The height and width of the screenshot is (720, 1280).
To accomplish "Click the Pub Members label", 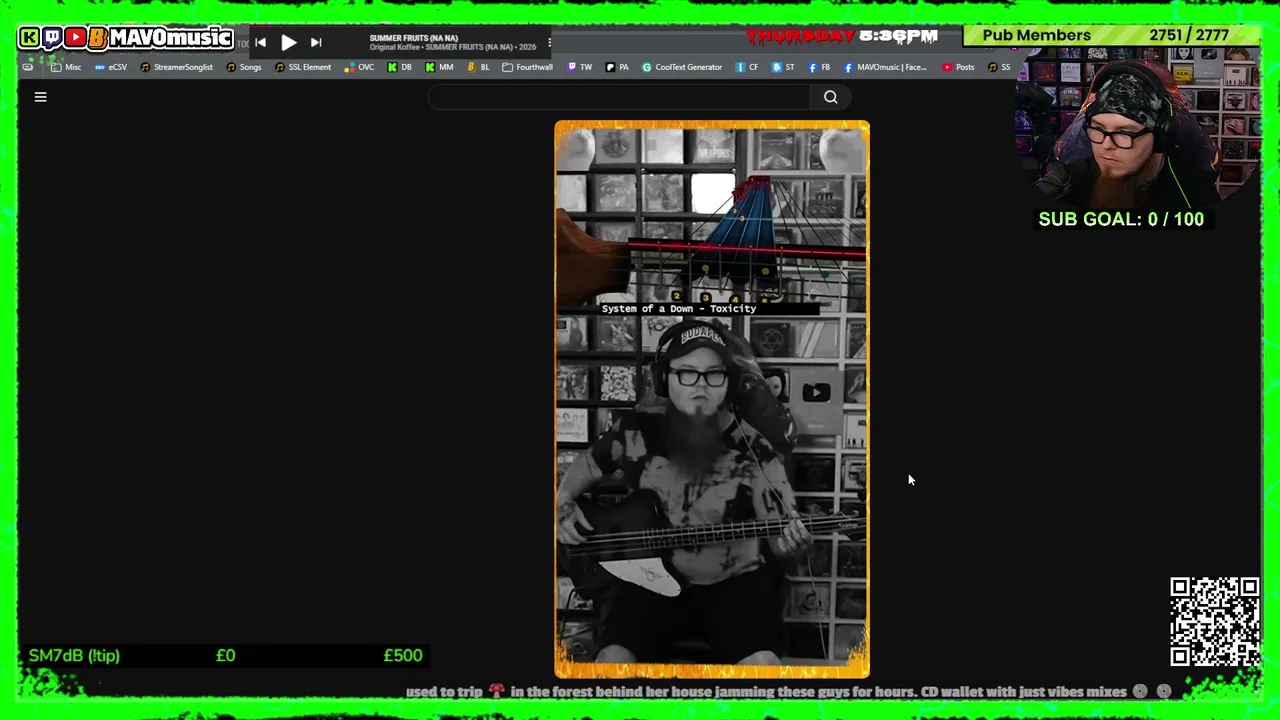I will click(1036, 35).
